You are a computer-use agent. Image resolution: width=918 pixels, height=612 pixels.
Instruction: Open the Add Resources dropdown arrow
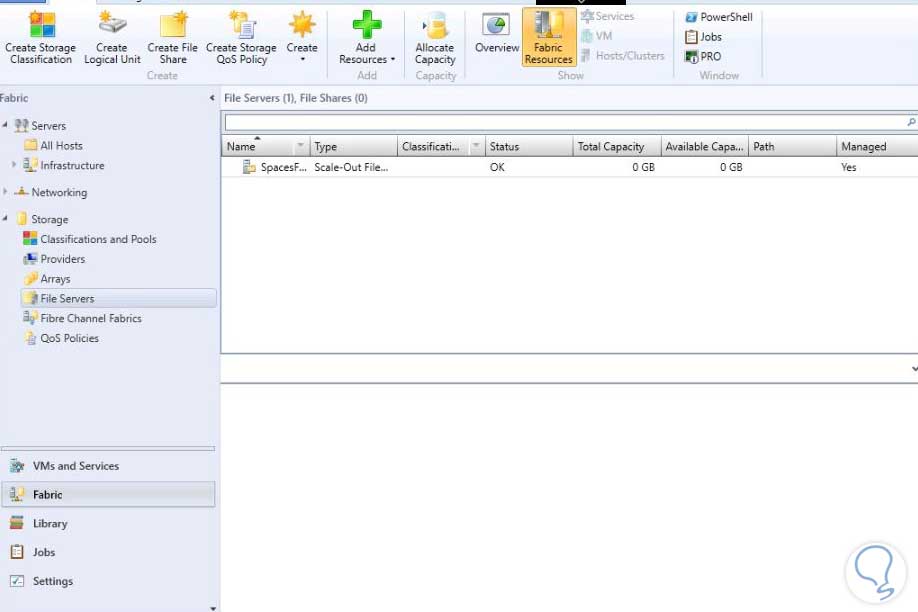pyautogui.click(x=393, y=59)
